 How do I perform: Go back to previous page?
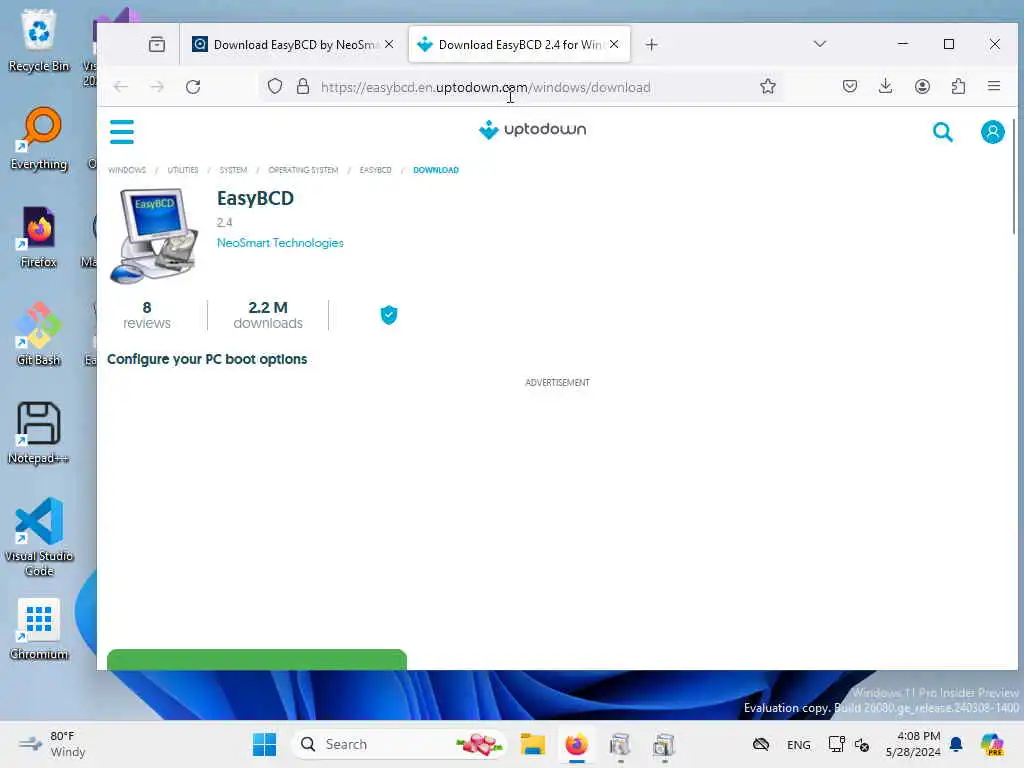[x=121, y=87]
